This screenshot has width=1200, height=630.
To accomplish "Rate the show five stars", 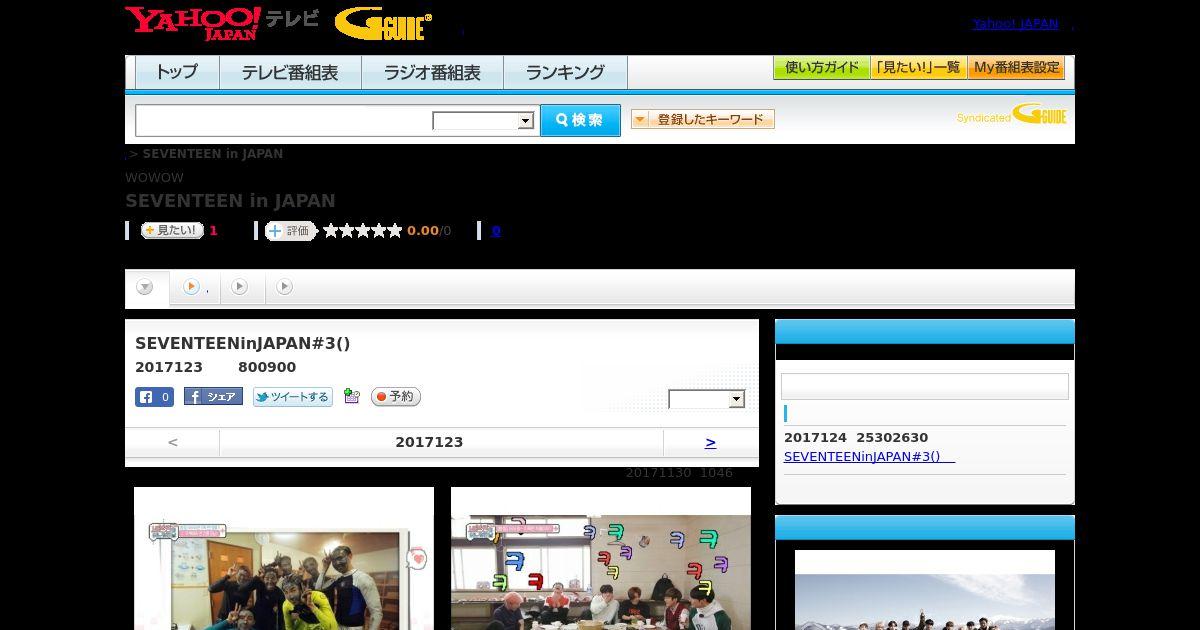I will (395, 230).
